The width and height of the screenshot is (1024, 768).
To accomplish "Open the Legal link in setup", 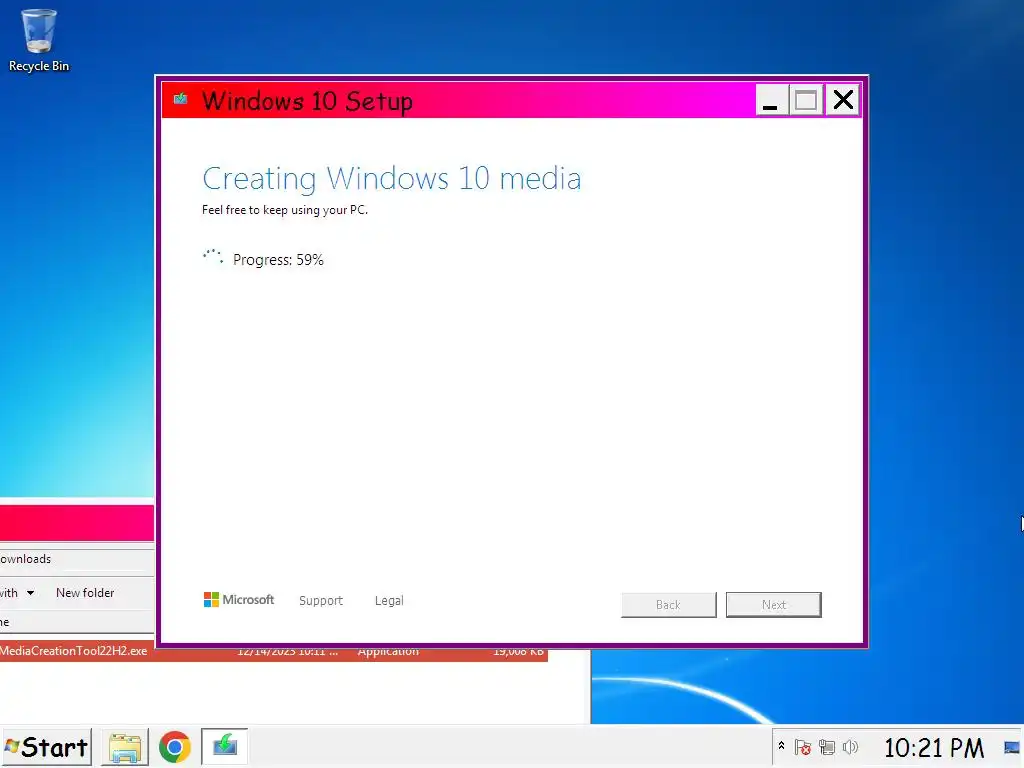I will 389,600.
